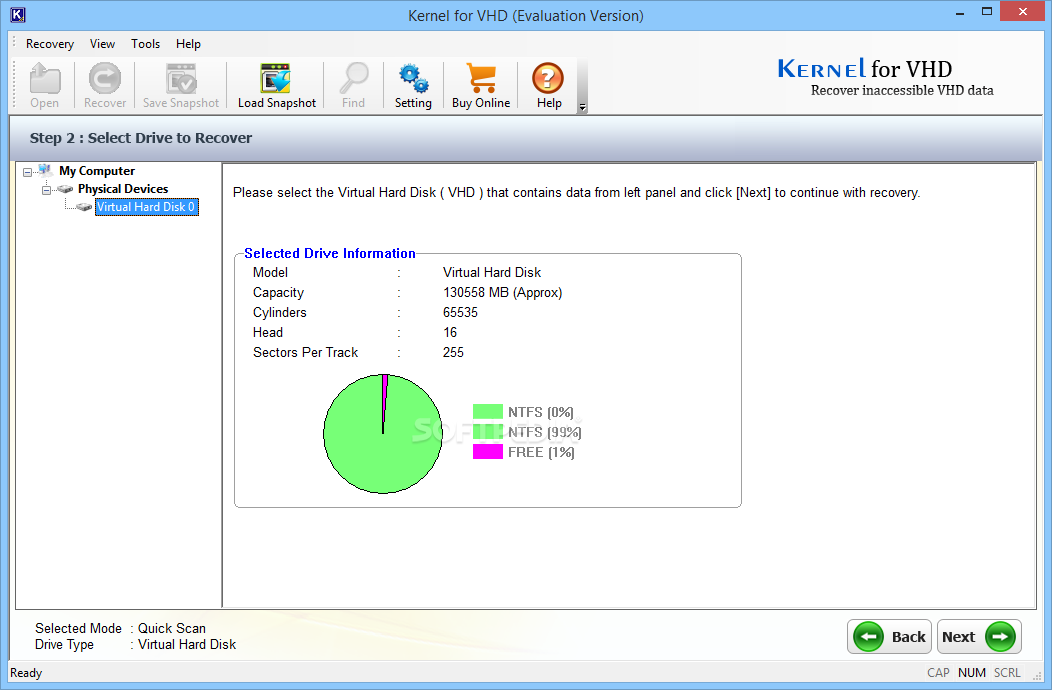Image resolution: width=1052 pixels, height=690 pixels.
Task: Click the Open toolbar icon
Action: (45, 79)
